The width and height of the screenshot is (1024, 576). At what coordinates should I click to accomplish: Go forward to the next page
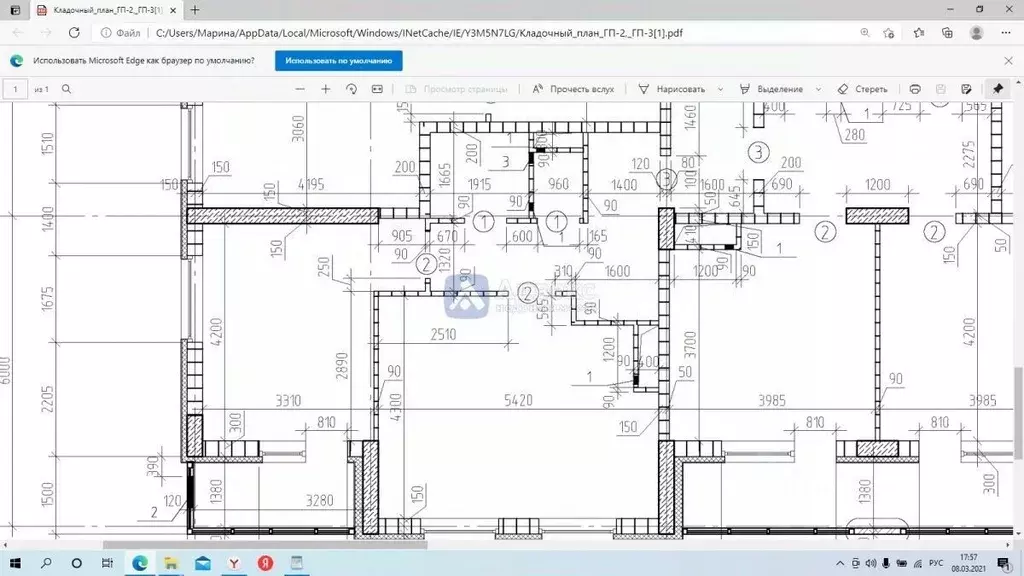(46, 33)
